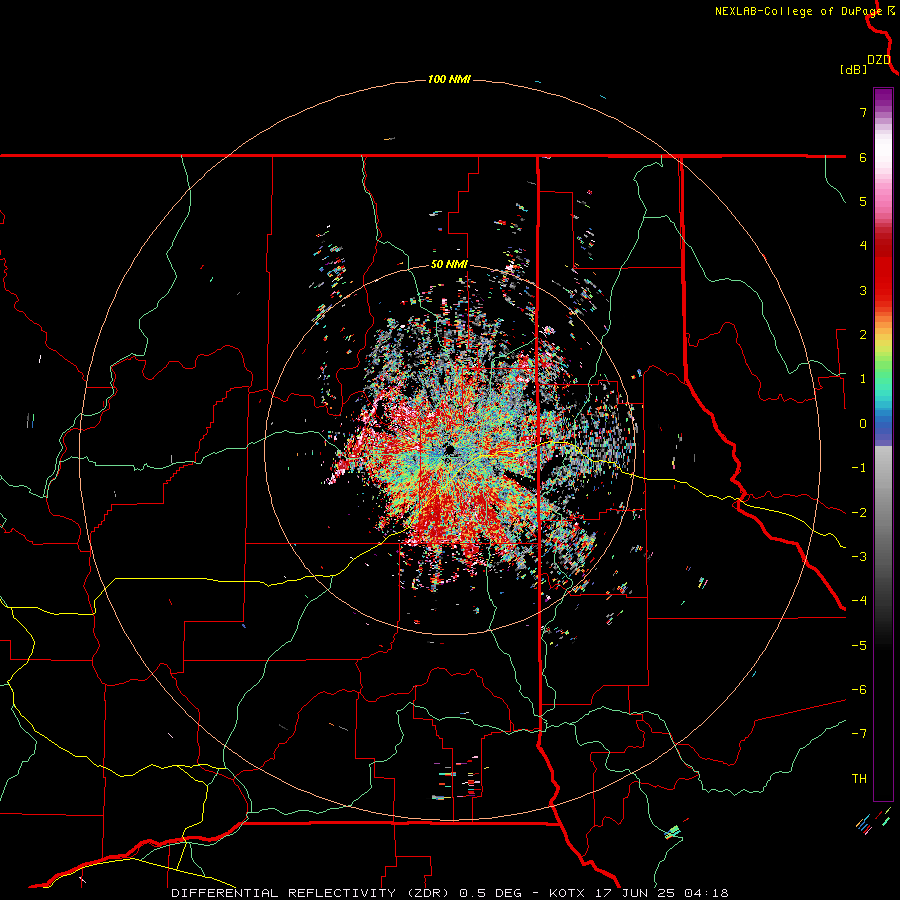900x900 pixels.
Task: Click the 0 value on color scale
Action: [x=863, y=424]
